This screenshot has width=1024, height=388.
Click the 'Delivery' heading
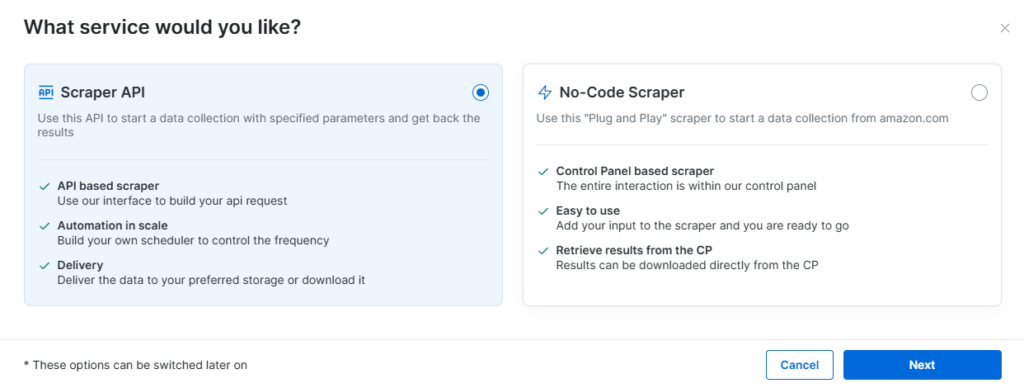80,265
